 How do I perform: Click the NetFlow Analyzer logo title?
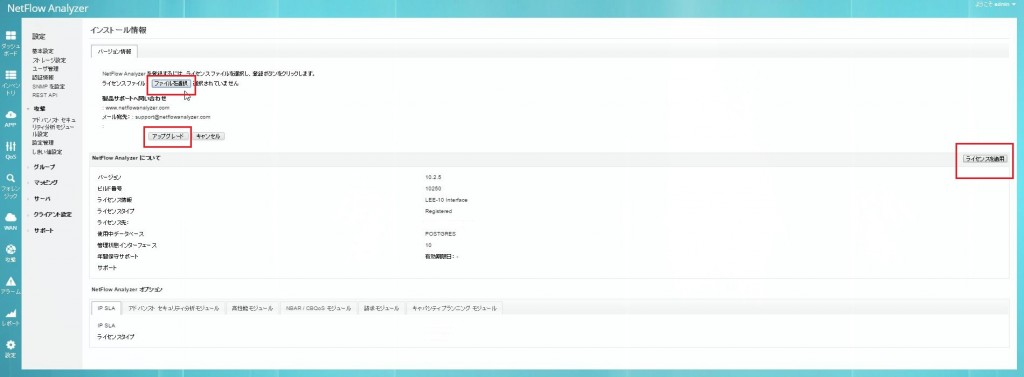coord(47,8)
